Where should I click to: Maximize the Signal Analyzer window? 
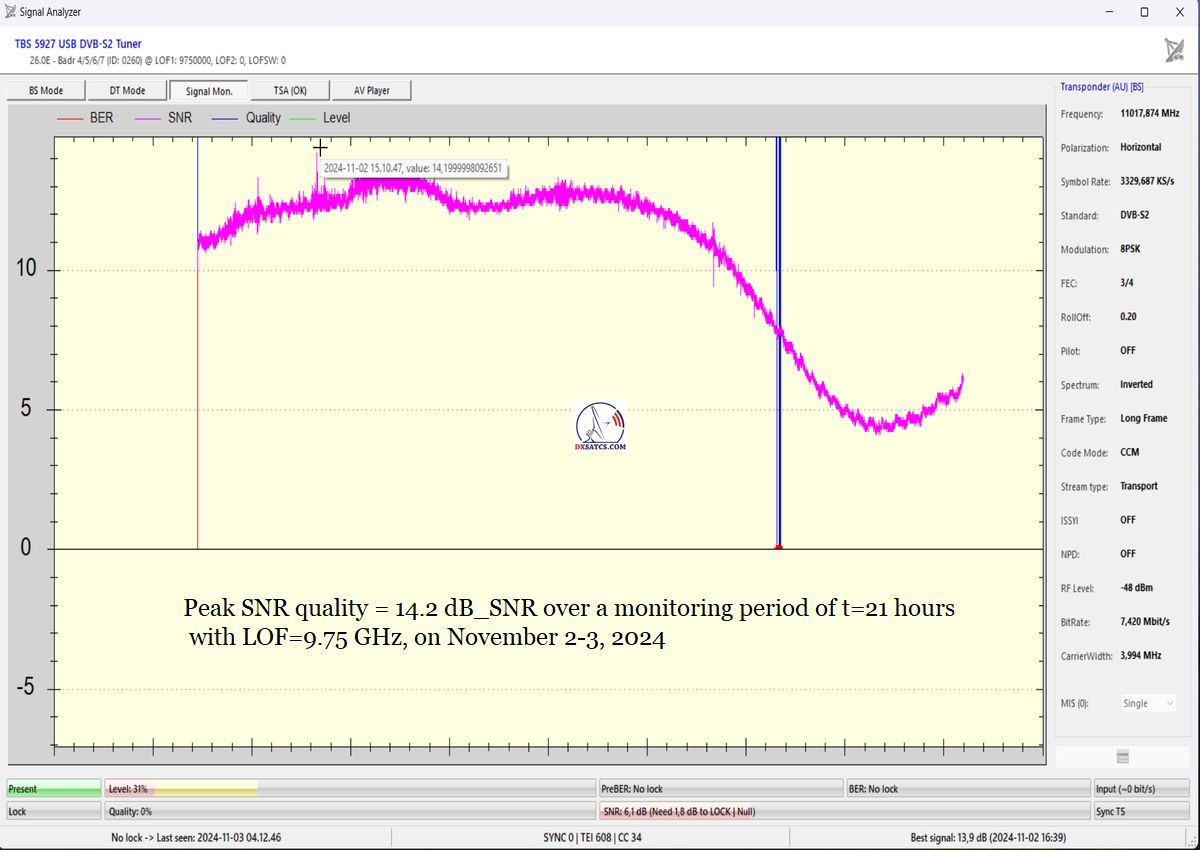point(1144,12)
